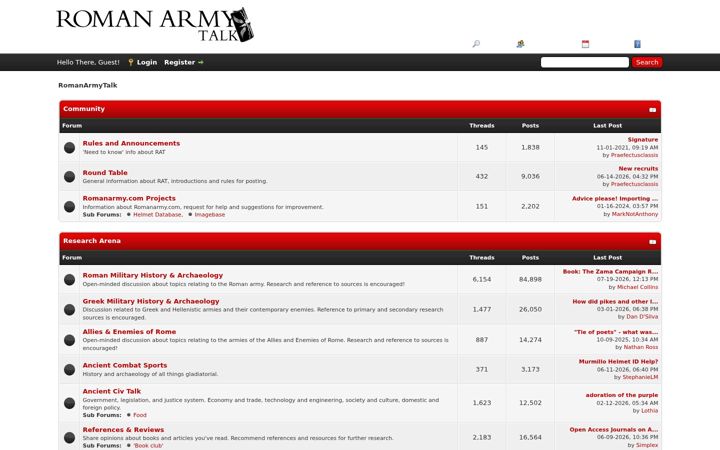View profile of MarkNotAnthony
This screenshot has height=450, width=720.
635,214
